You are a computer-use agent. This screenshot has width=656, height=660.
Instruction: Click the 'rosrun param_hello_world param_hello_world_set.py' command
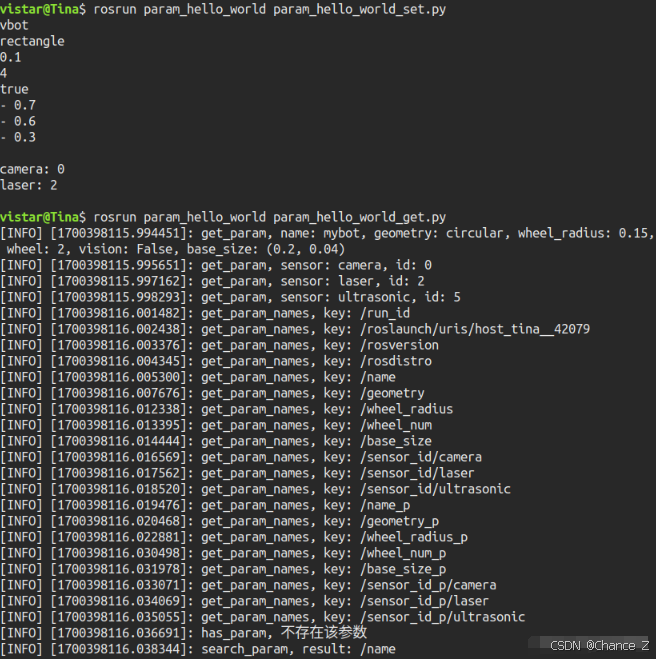(269, 9)
